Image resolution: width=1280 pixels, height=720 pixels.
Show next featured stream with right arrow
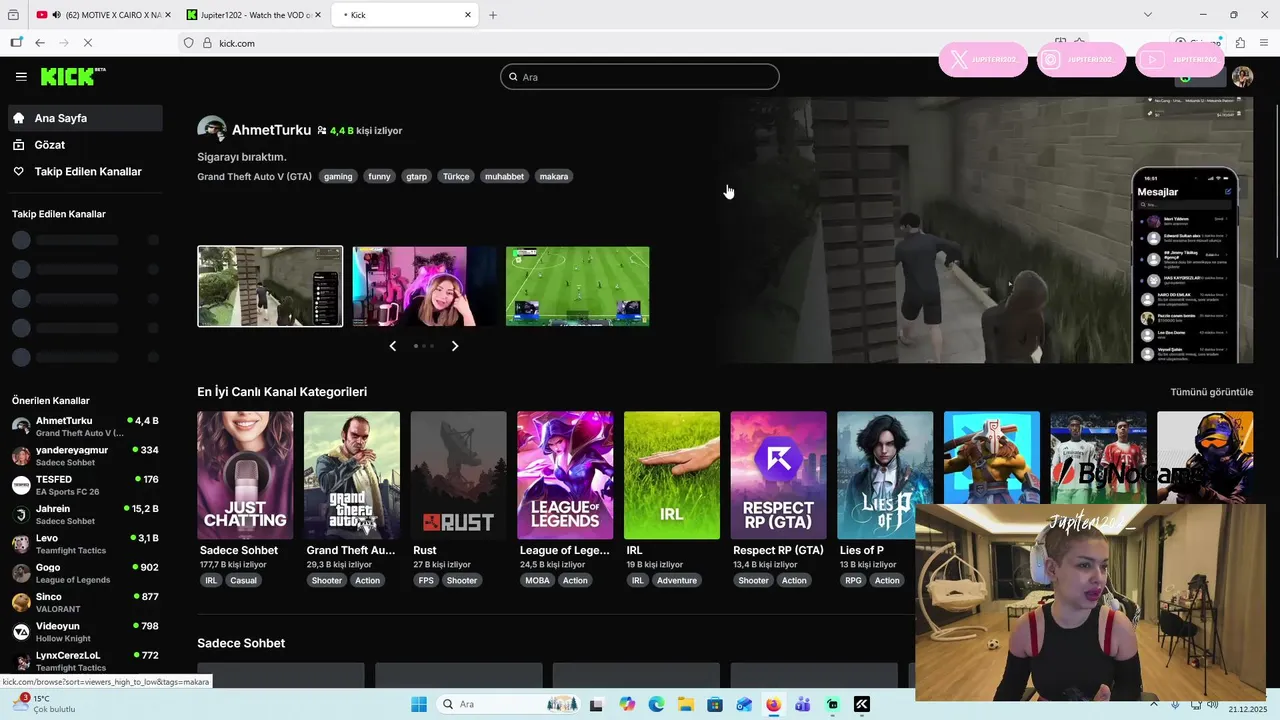click(455, 346)
